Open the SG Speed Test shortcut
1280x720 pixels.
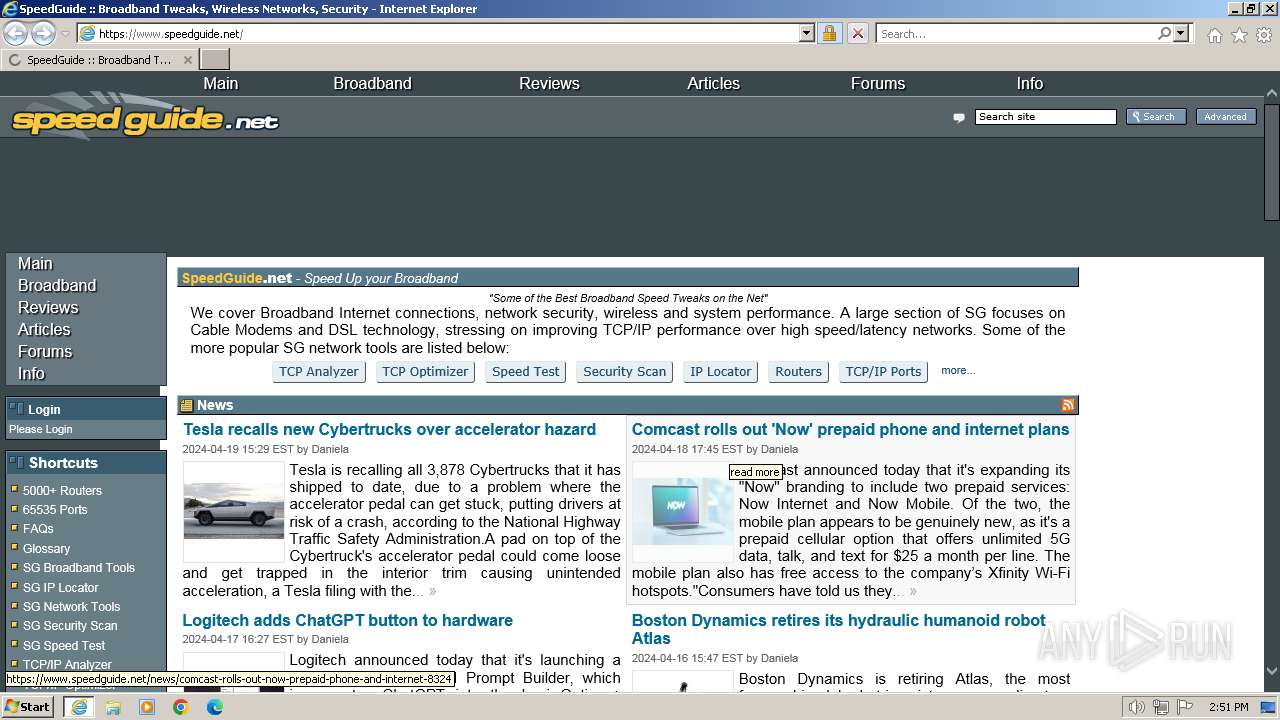coord(64,645)
